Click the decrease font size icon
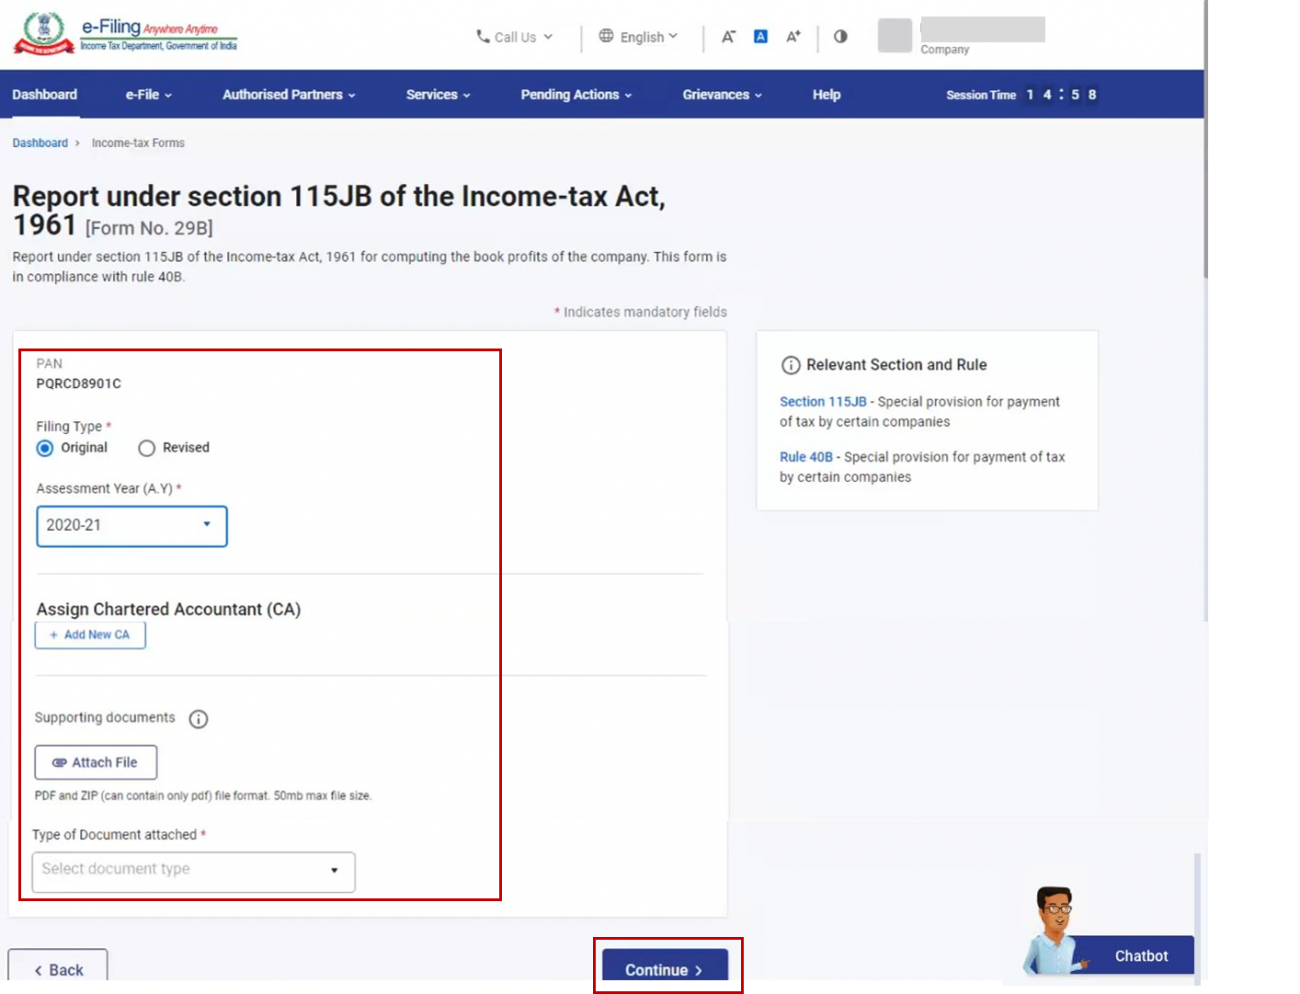This screenshot has height=994, width=1300. [729, 36]
